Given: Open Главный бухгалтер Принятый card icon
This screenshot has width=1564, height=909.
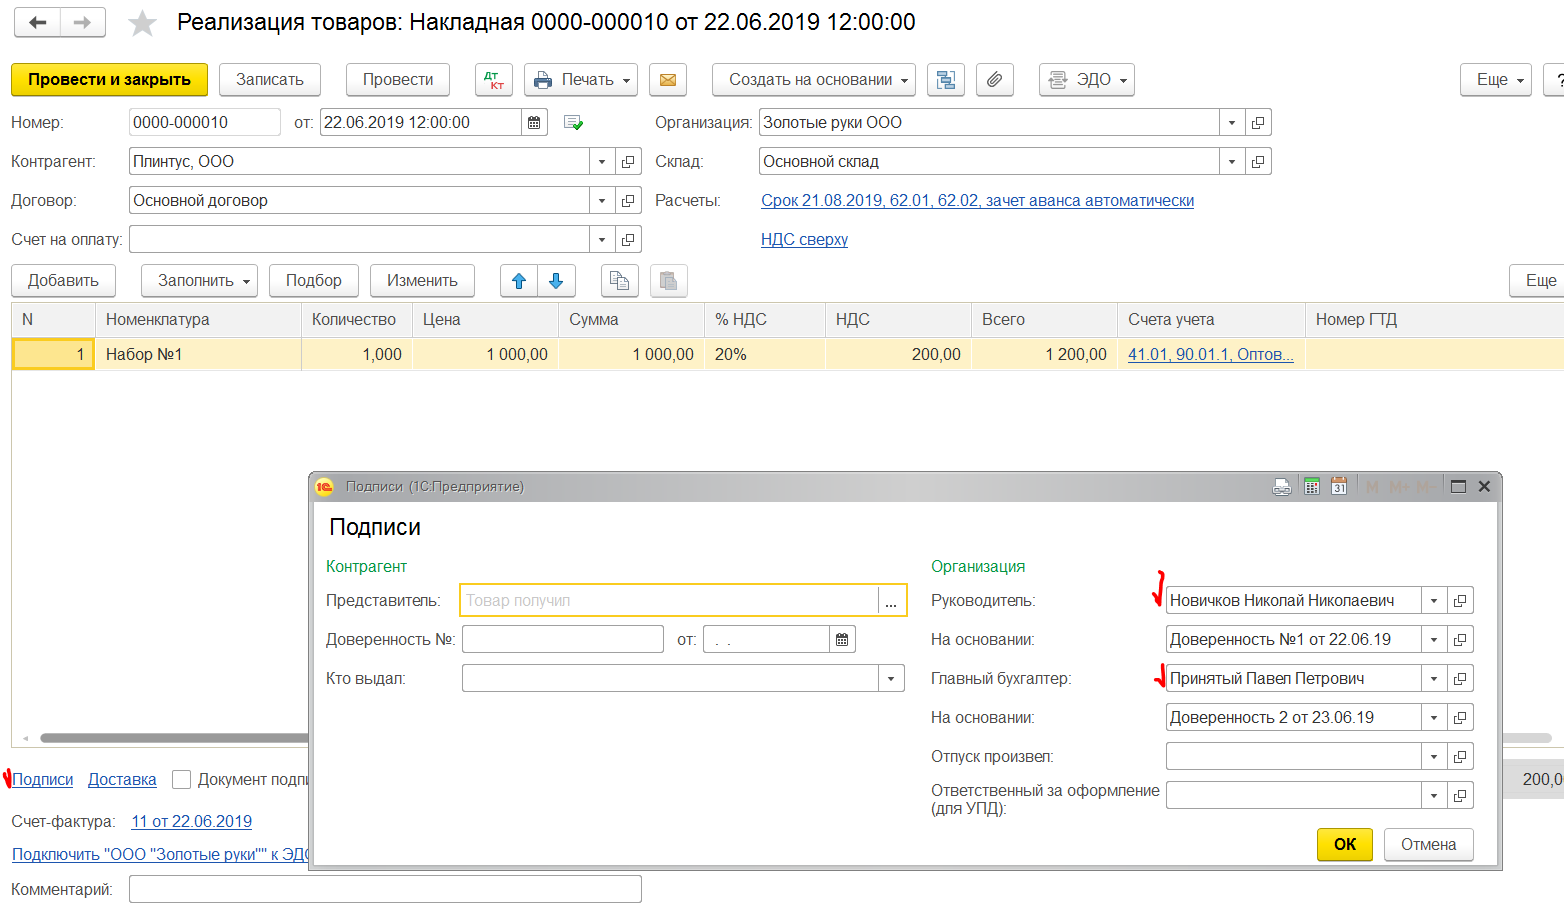Looking at the screenshot, I should 1460,678.
